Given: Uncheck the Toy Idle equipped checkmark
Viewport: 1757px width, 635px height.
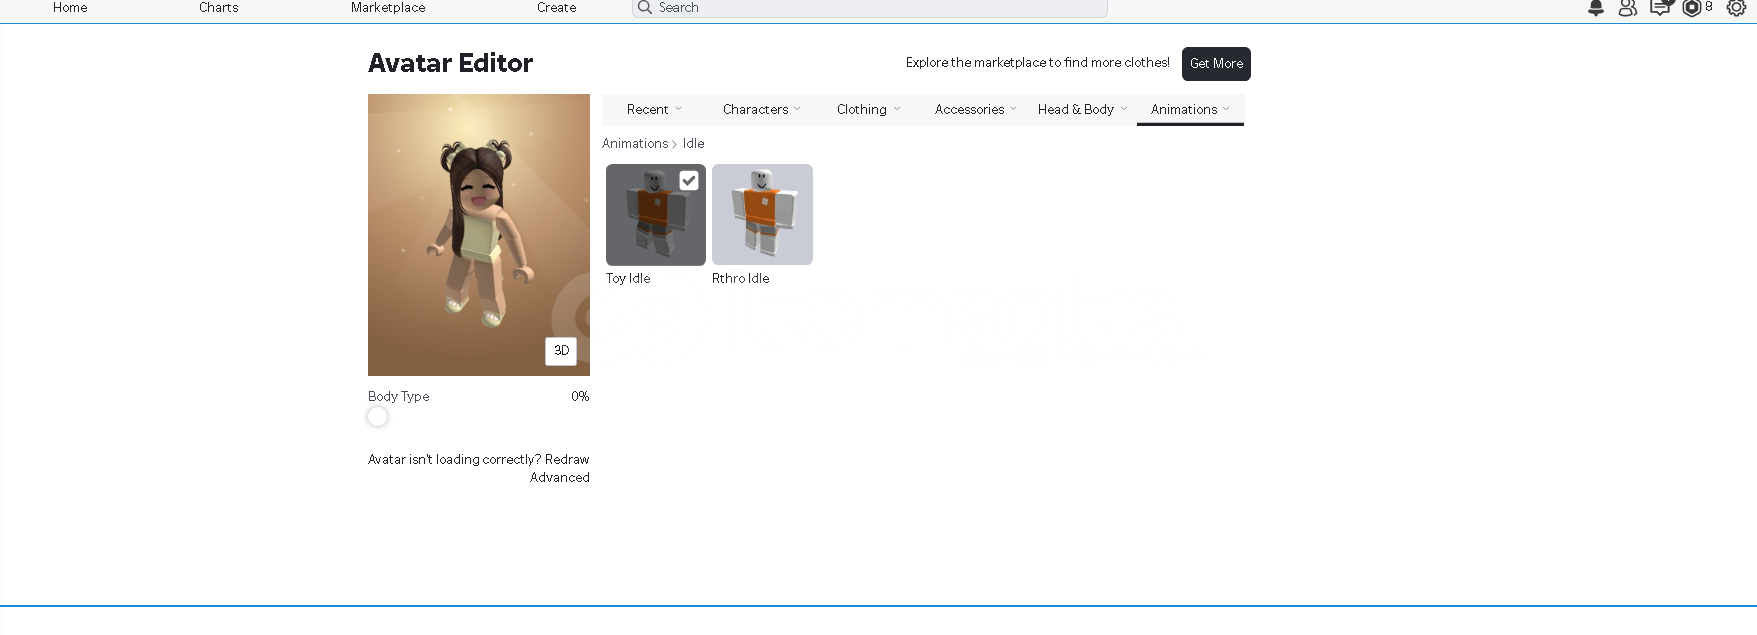Looking at the screenshot, I should (x=689, y=180).
